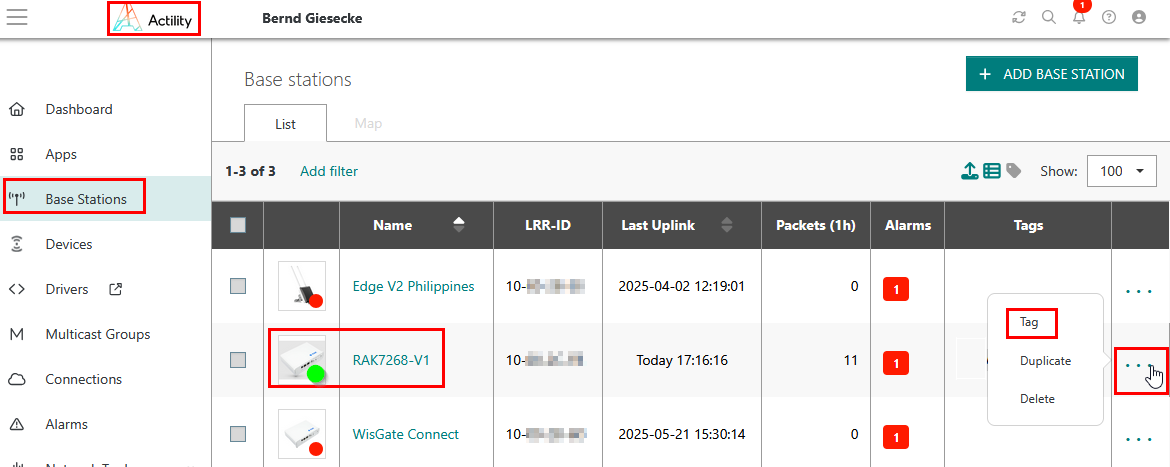1170x467 pixels.
Task: Open the RAK7268-V1 link
Action: click(391, 360)
